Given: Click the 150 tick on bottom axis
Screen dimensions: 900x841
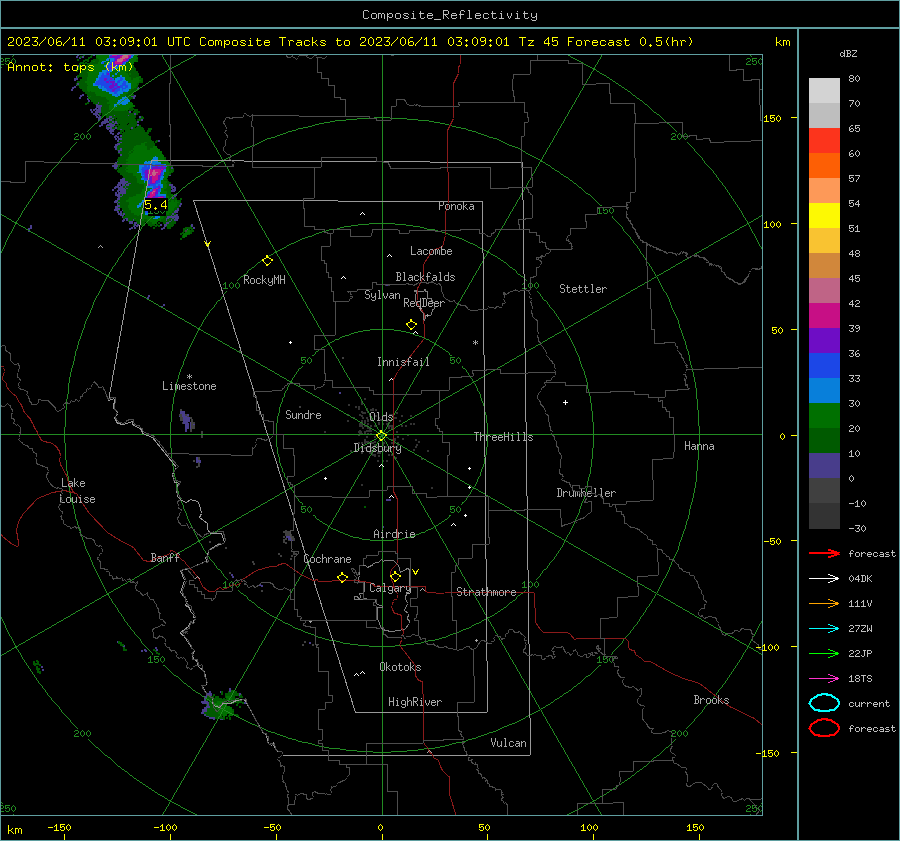Looking at the screenshot, I should pyautogui.click(x=695, y=827).
